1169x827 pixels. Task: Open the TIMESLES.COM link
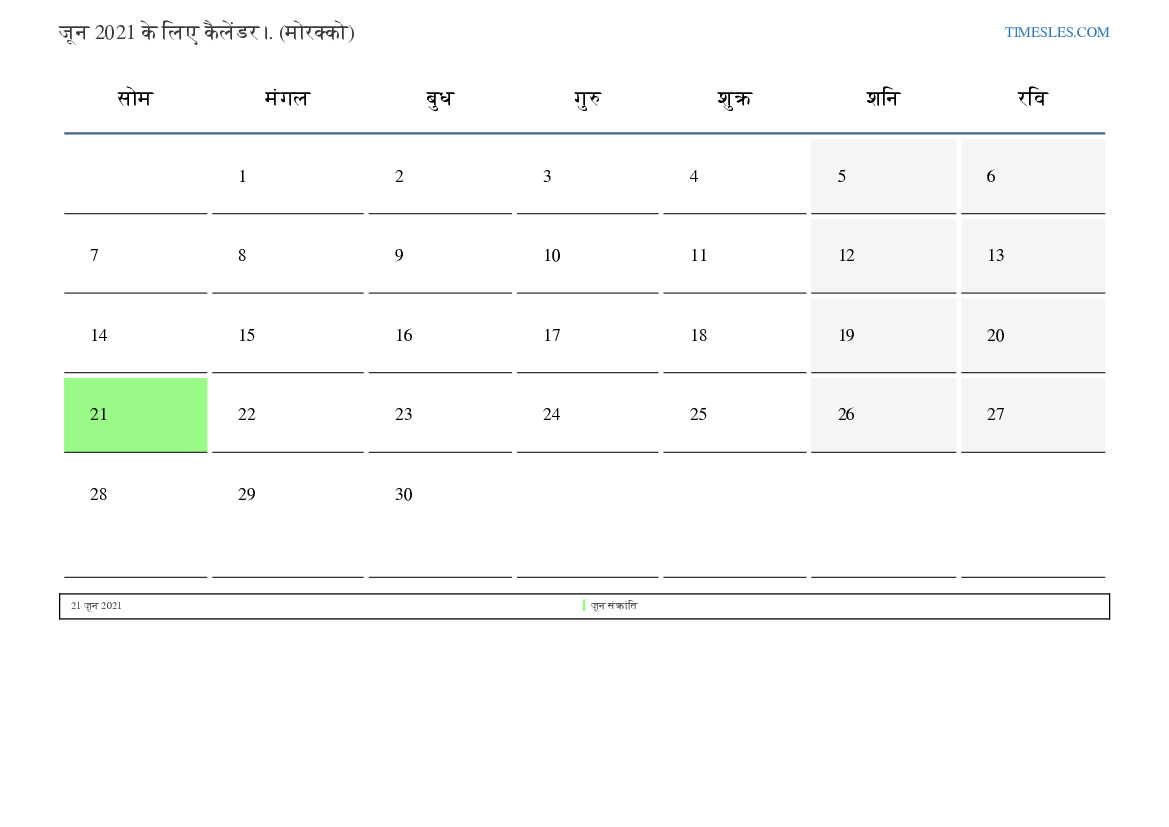tap(1056, 32)
